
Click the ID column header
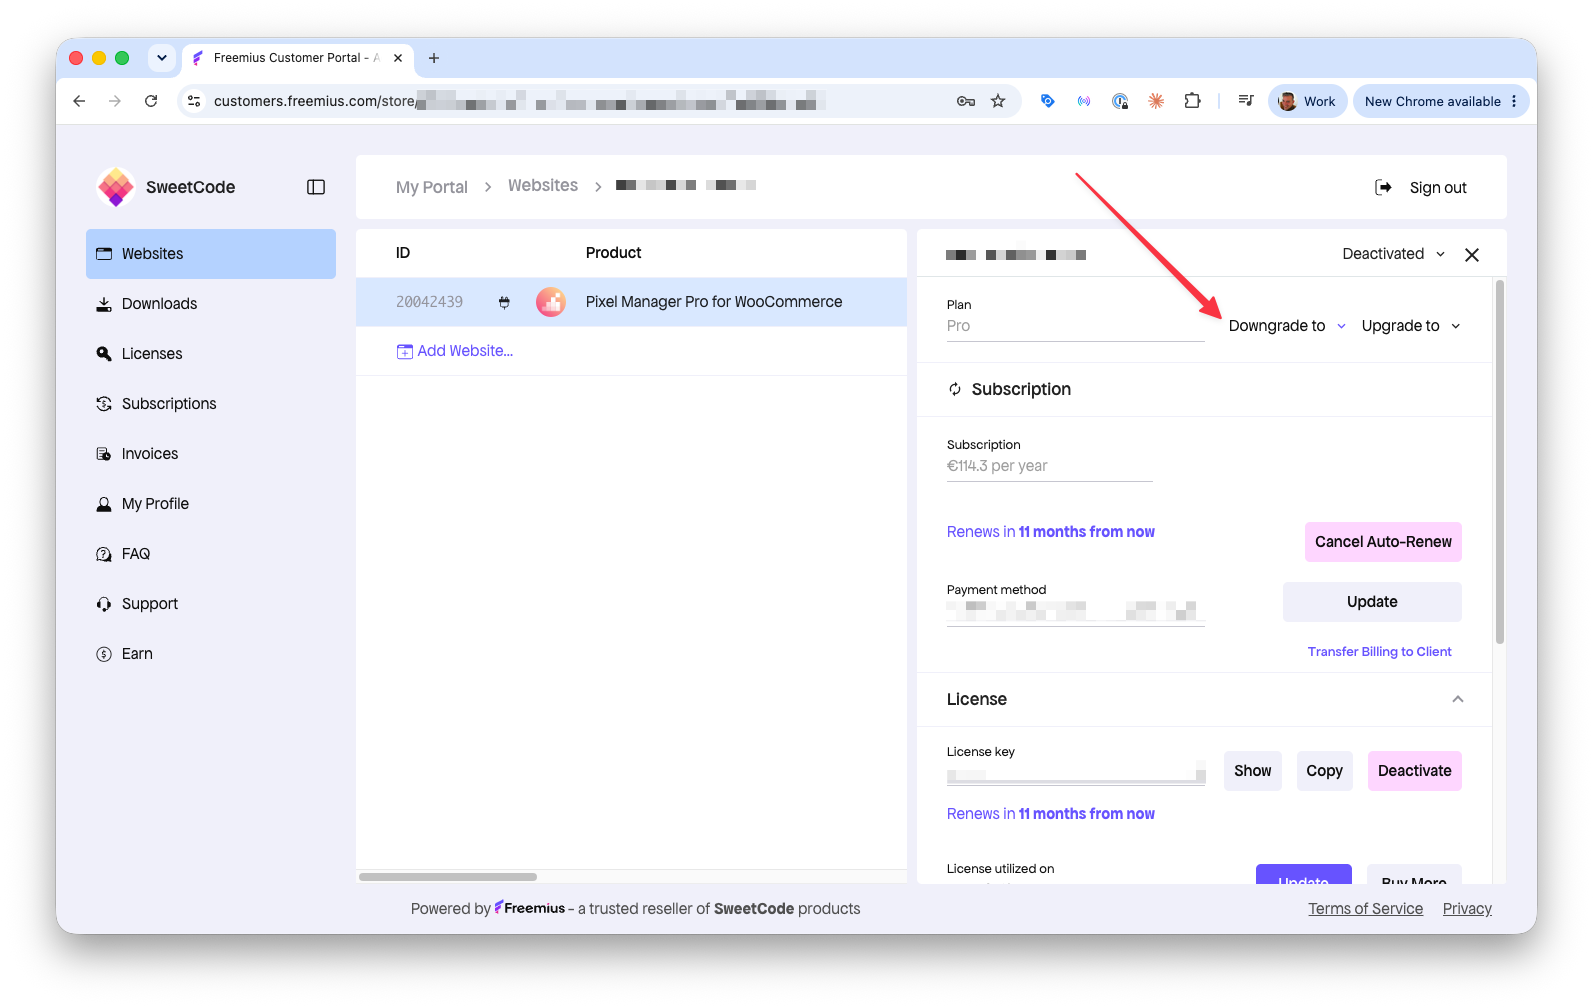coord(403,253)
